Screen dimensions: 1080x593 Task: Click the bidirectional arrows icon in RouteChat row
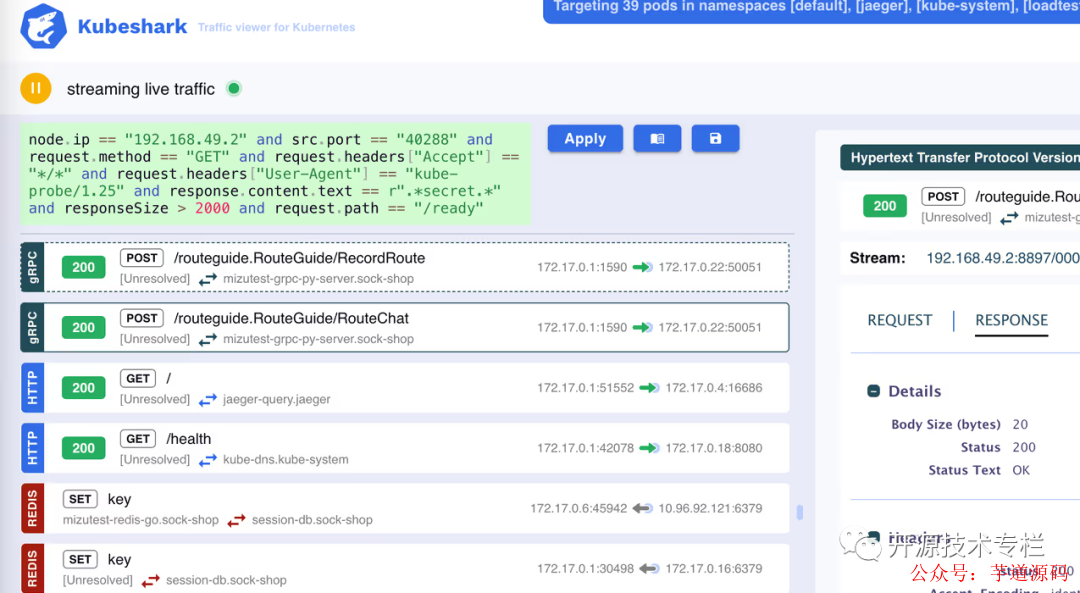coord(207,340)
